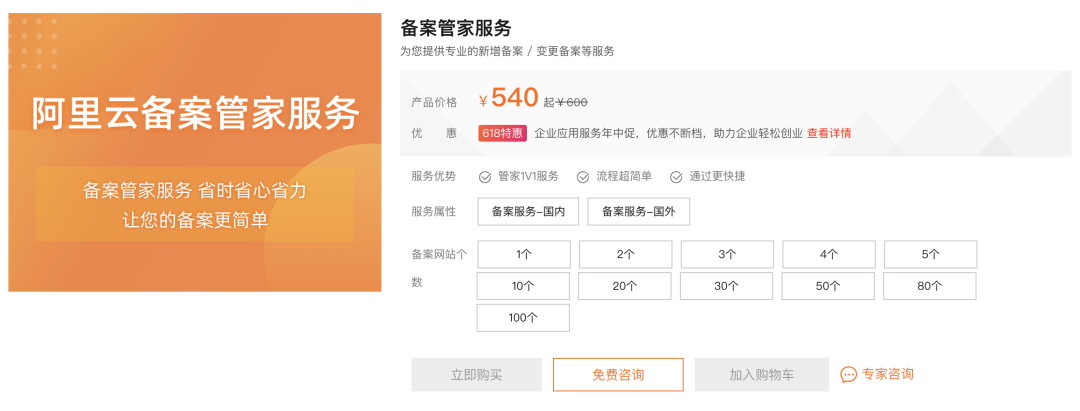The width and height of the screenshot is (1080, 411).
Task: Open the 查看详情 discount details link
Action: tap(829, 133)
